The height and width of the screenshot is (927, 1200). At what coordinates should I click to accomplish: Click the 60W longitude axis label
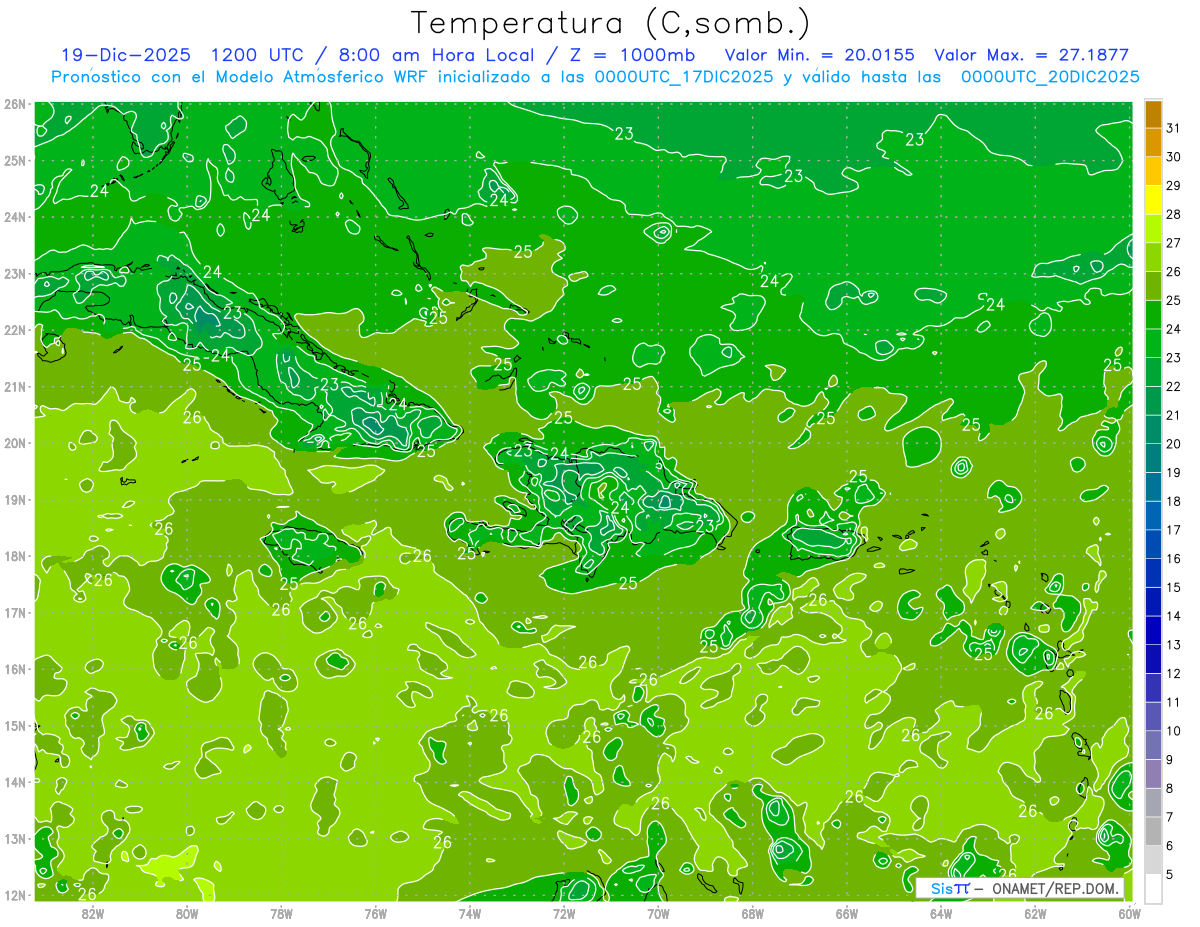tap(1129, 913)
